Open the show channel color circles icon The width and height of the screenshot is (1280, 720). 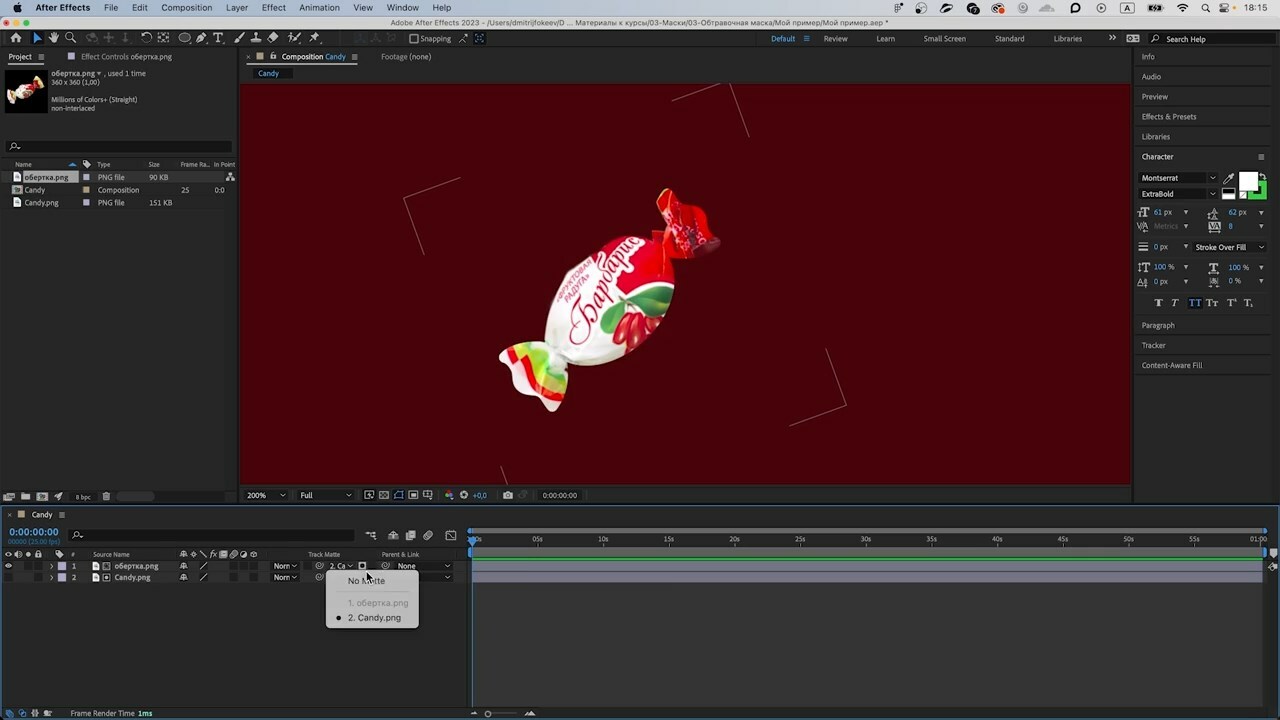coord(448,495)
